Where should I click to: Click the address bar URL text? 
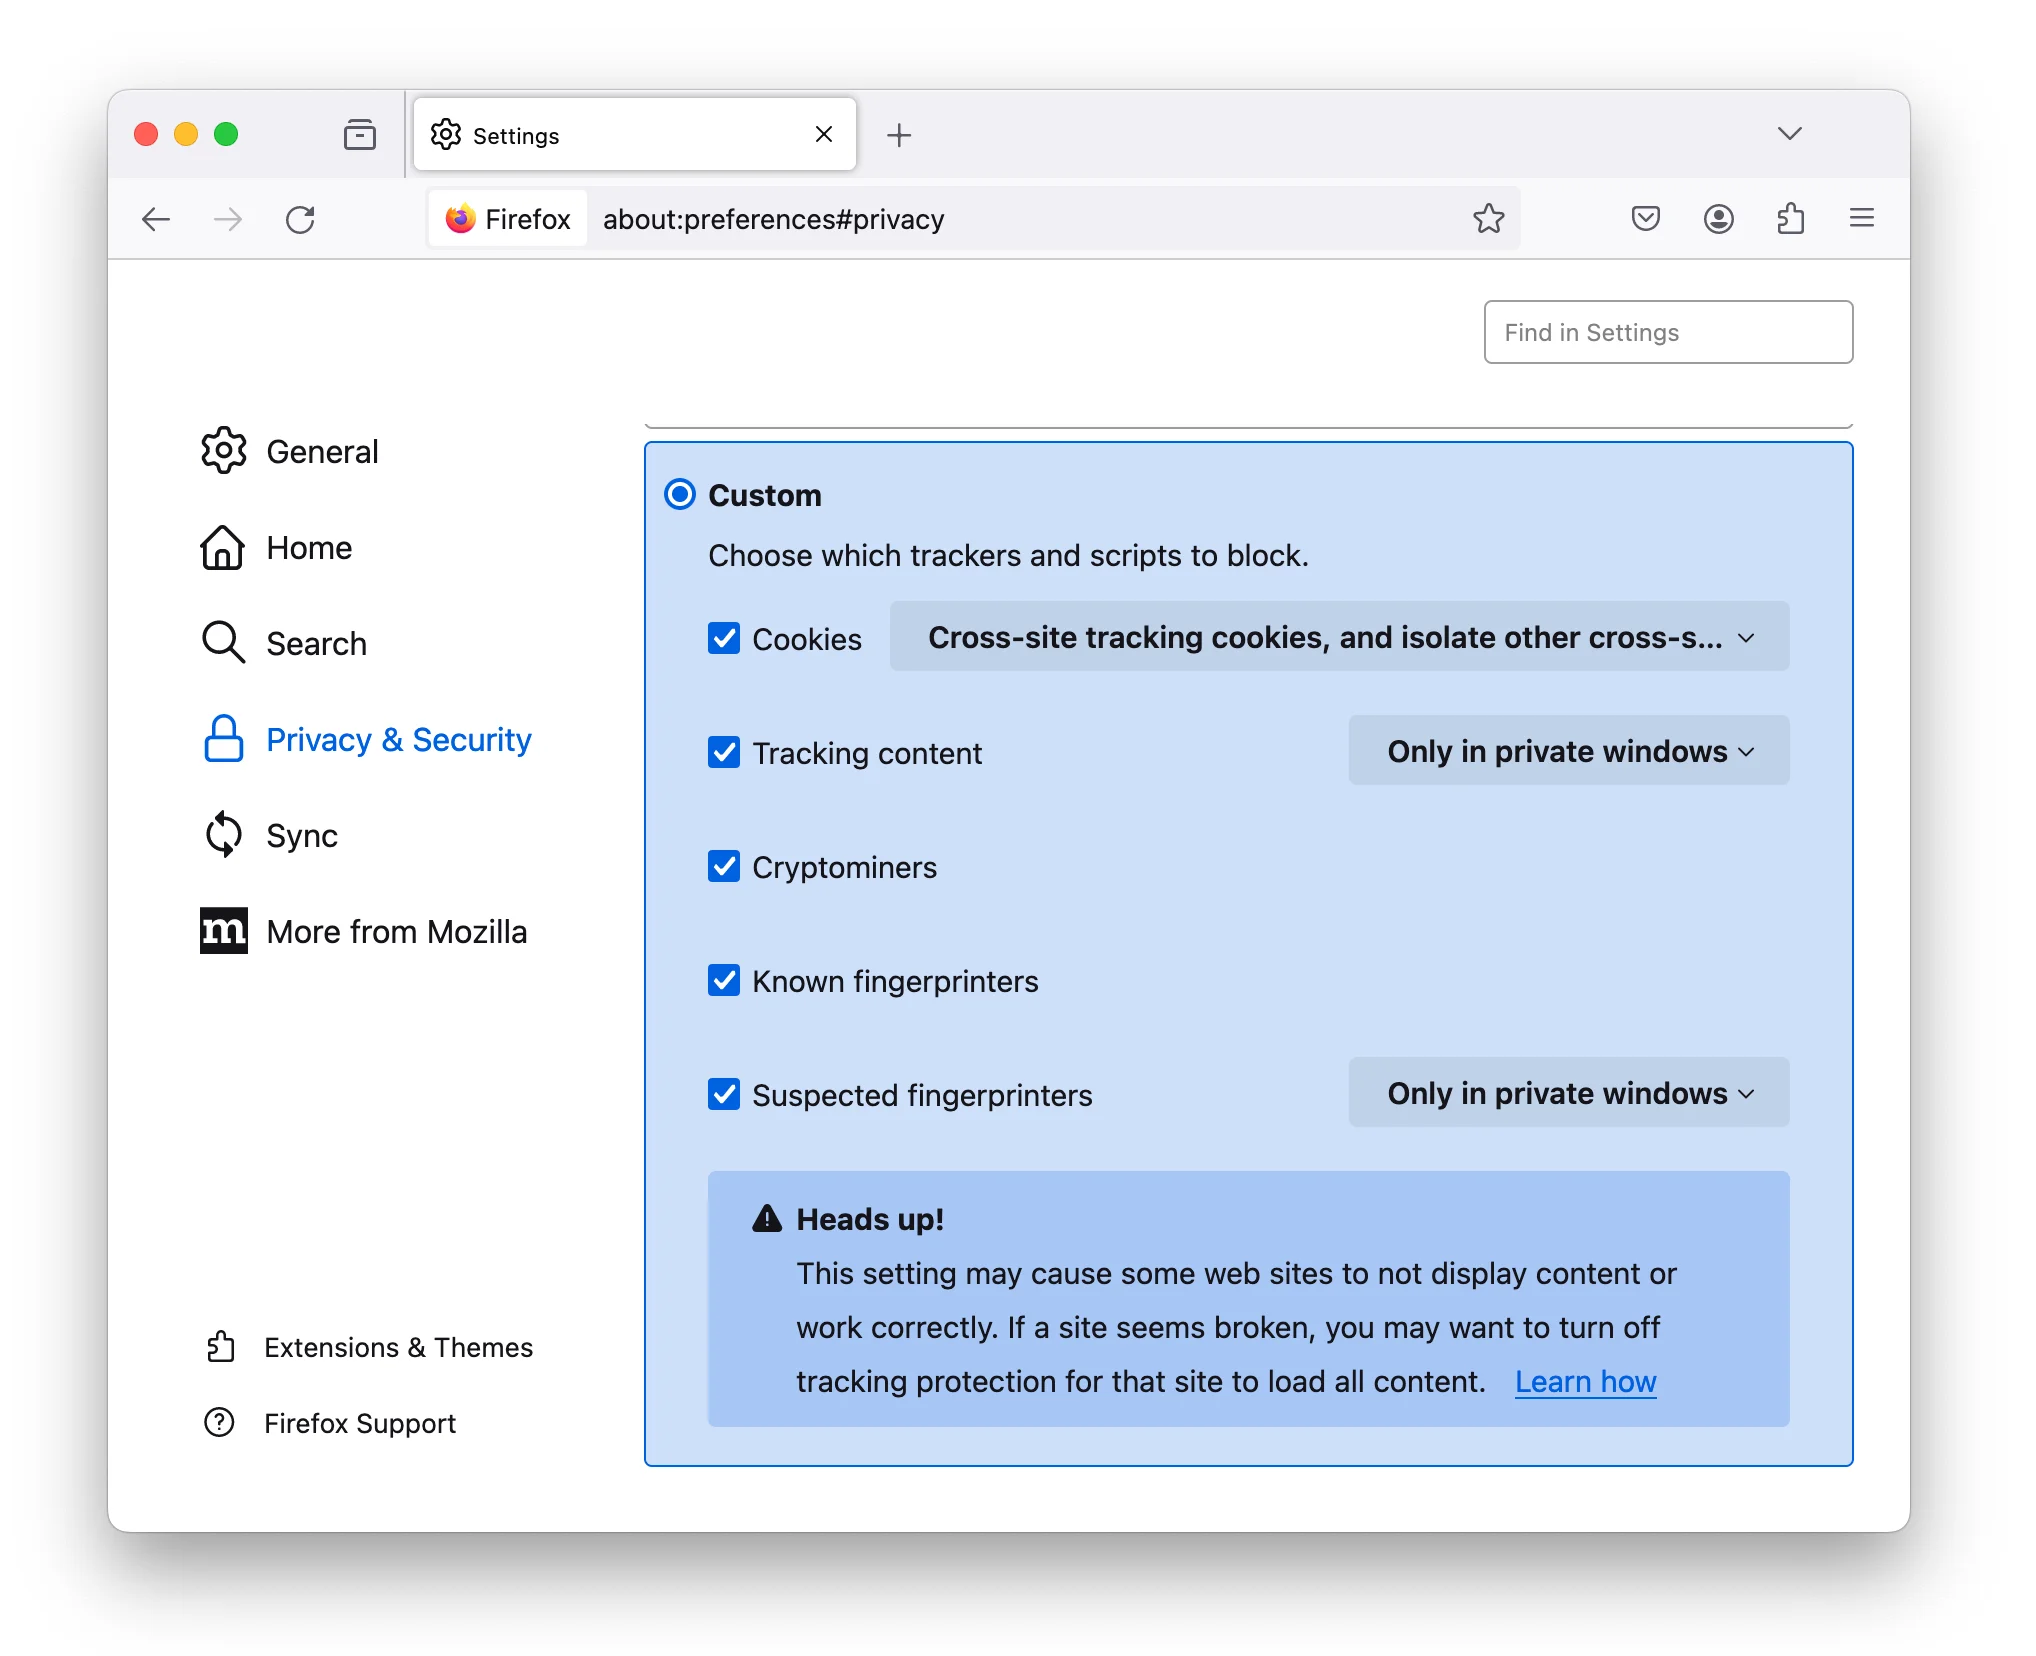[x=773, y=219]
